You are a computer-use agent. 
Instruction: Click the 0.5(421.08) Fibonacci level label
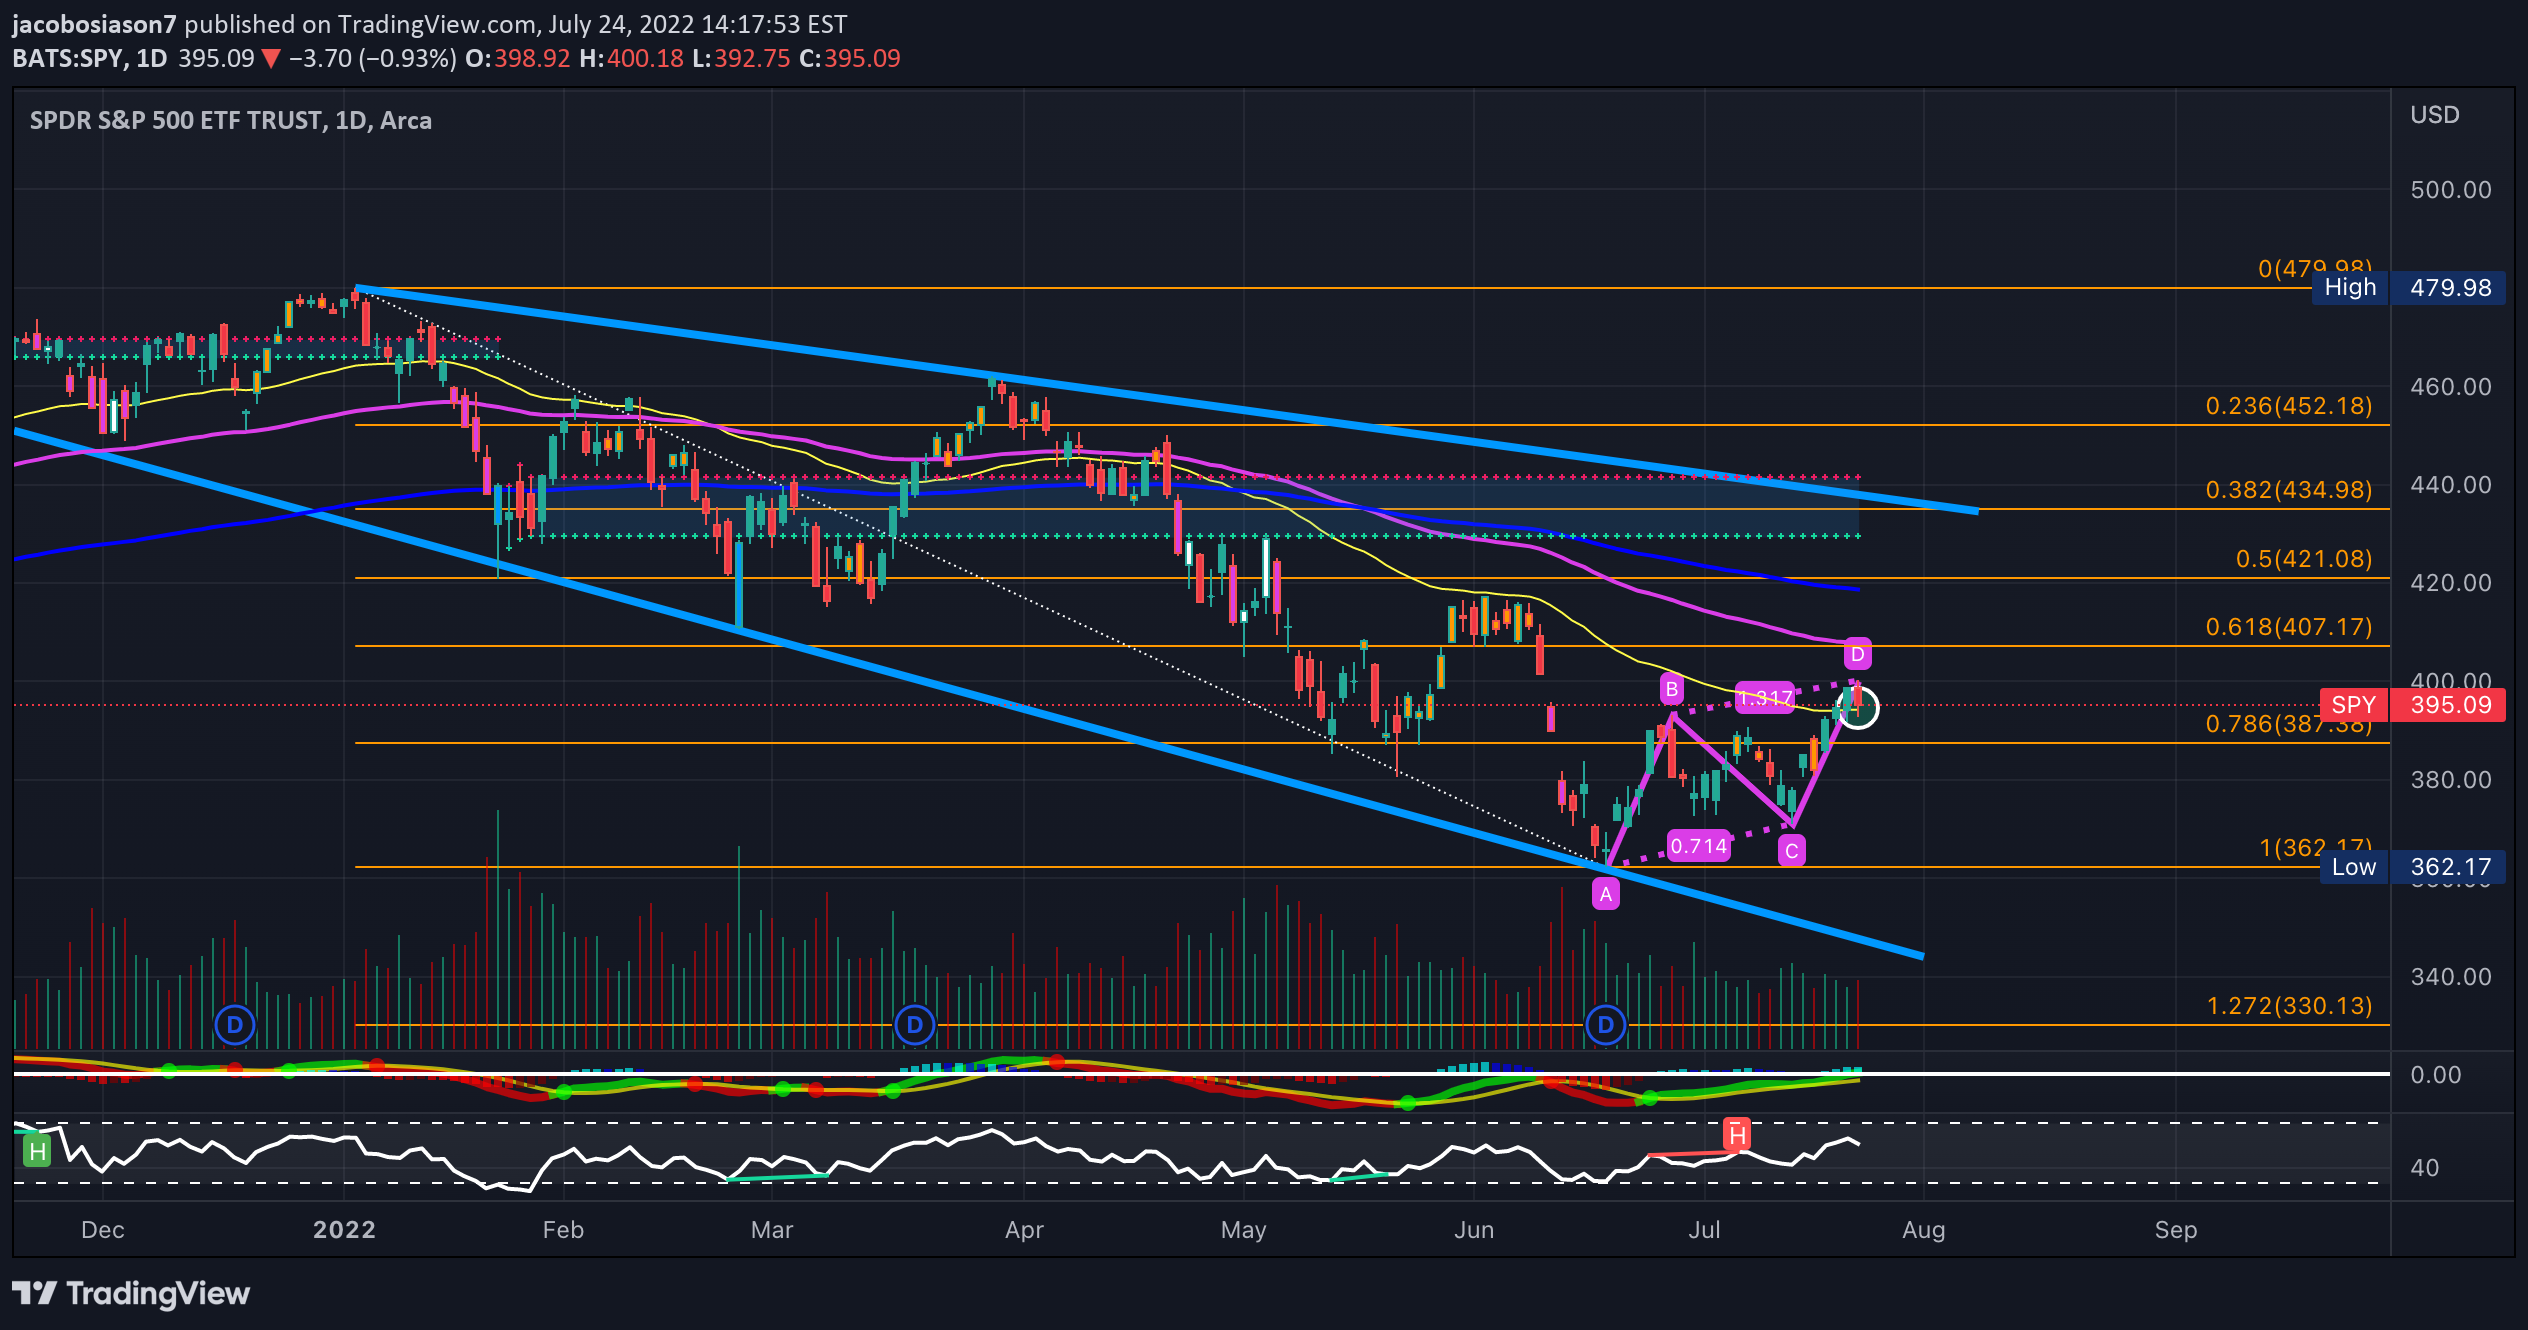click(2304, 559)
